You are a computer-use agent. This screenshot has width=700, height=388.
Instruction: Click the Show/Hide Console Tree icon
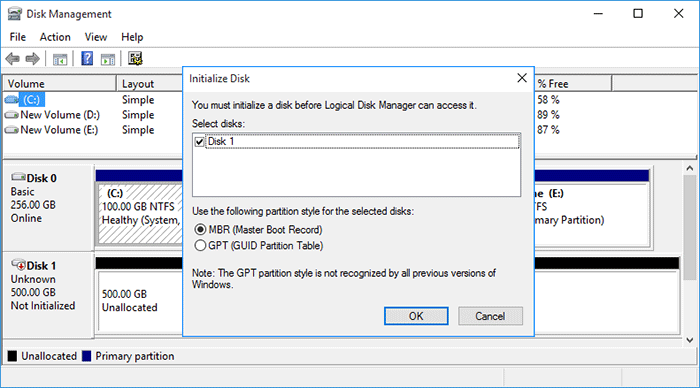(x=60, y=59)
